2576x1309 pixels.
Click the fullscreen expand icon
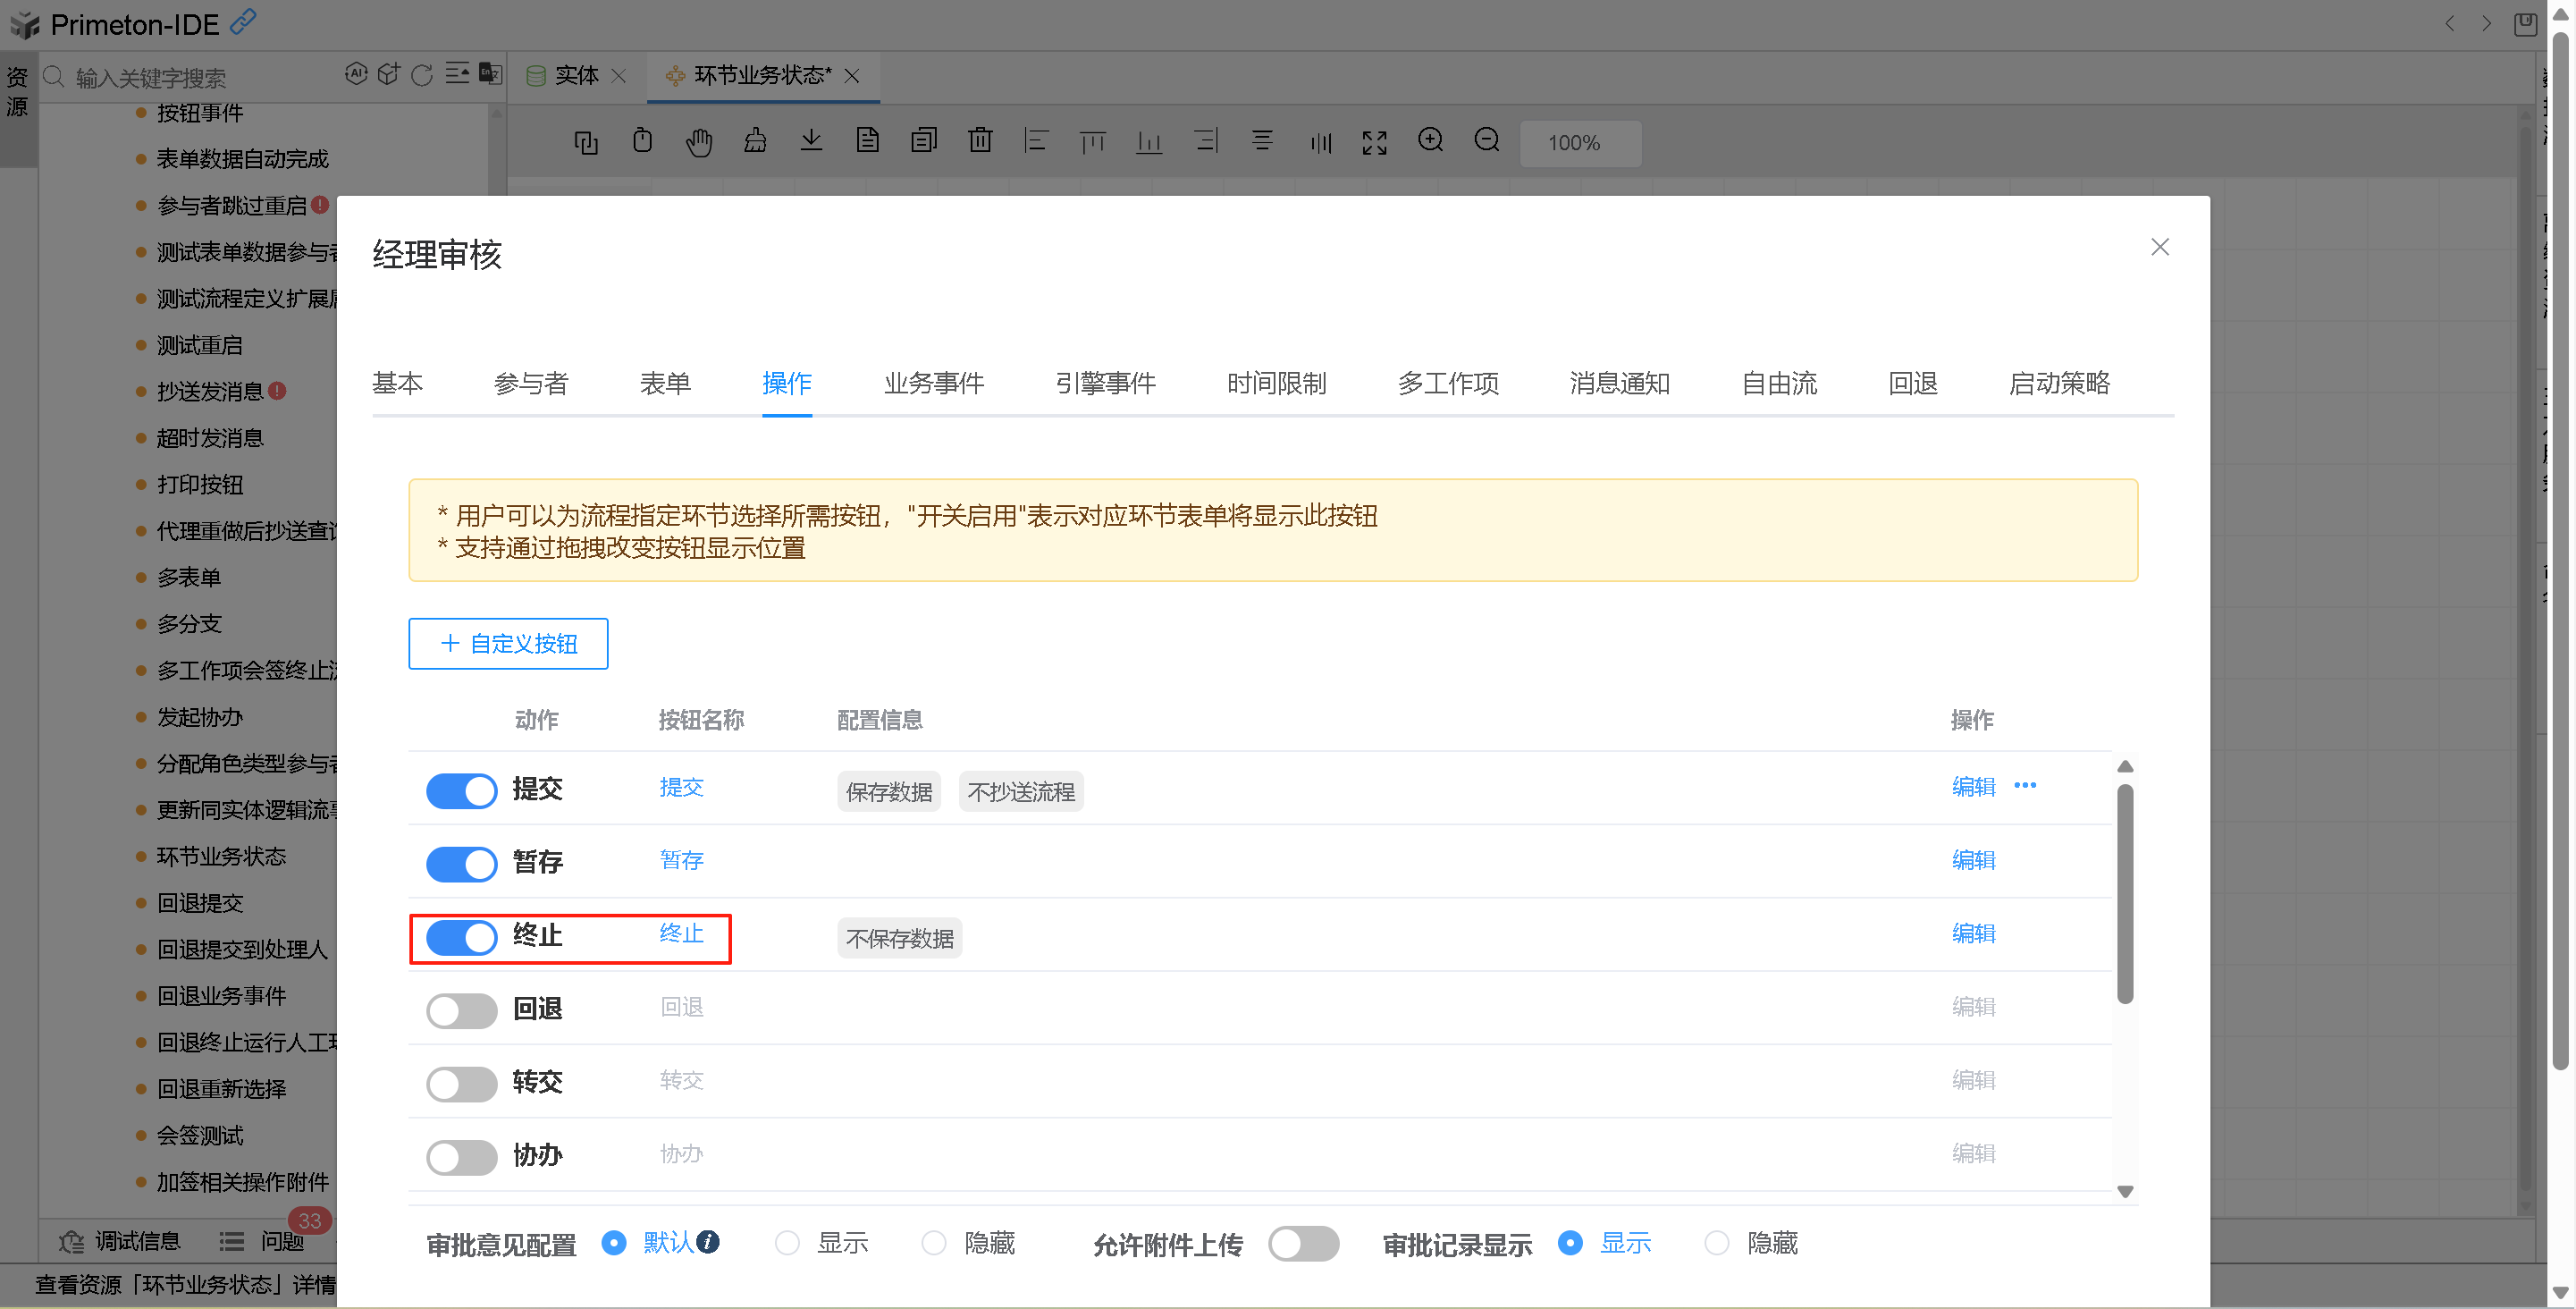click(x=1374, y=142)
